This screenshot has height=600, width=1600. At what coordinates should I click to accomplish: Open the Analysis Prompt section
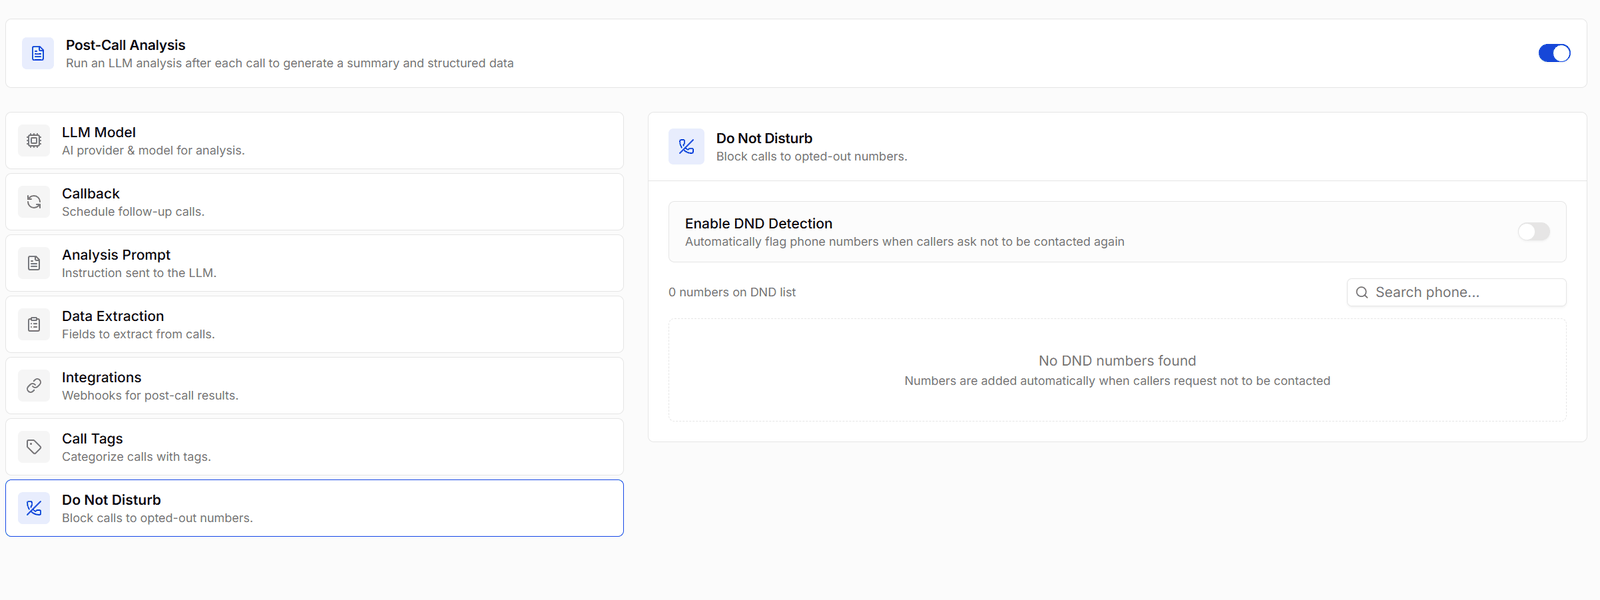(x=314, y=263)
